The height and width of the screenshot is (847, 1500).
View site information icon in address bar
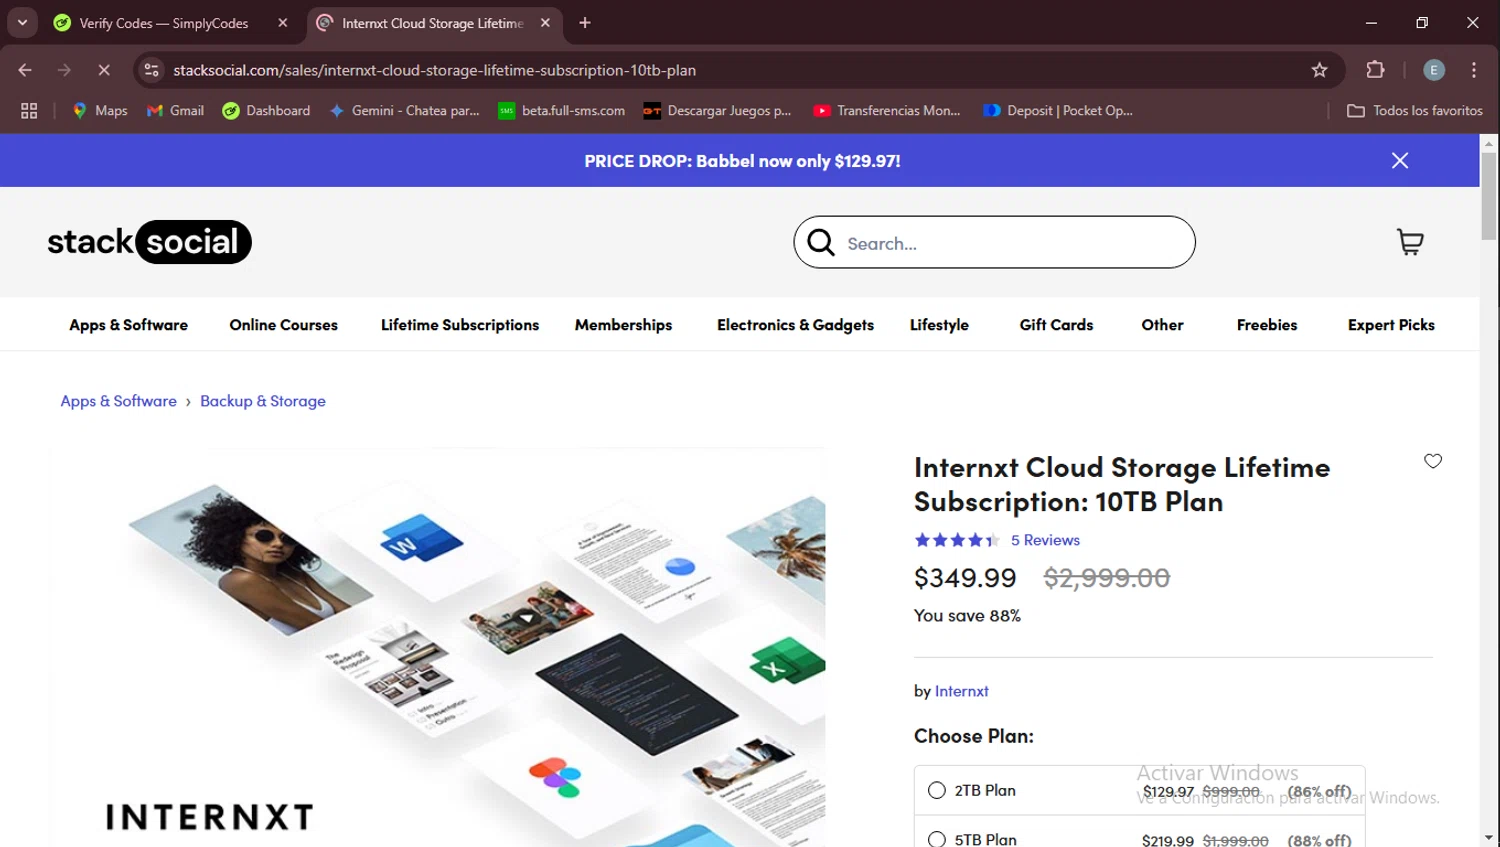pyautogui.click(x=151, y=70)
